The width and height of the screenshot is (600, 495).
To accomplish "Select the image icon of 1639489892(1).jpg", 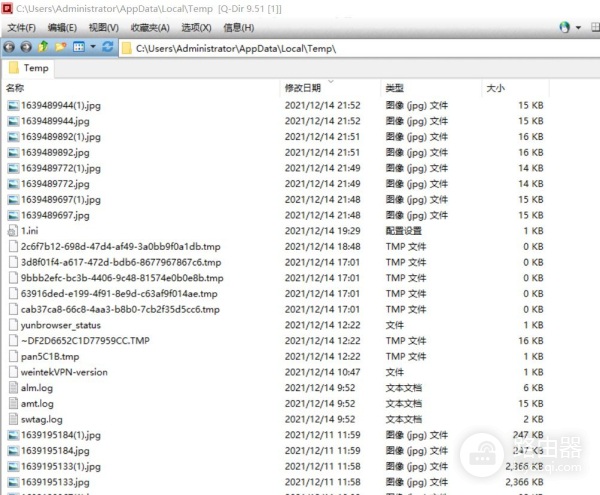I will pyautogui.click(x=13, y=137).
